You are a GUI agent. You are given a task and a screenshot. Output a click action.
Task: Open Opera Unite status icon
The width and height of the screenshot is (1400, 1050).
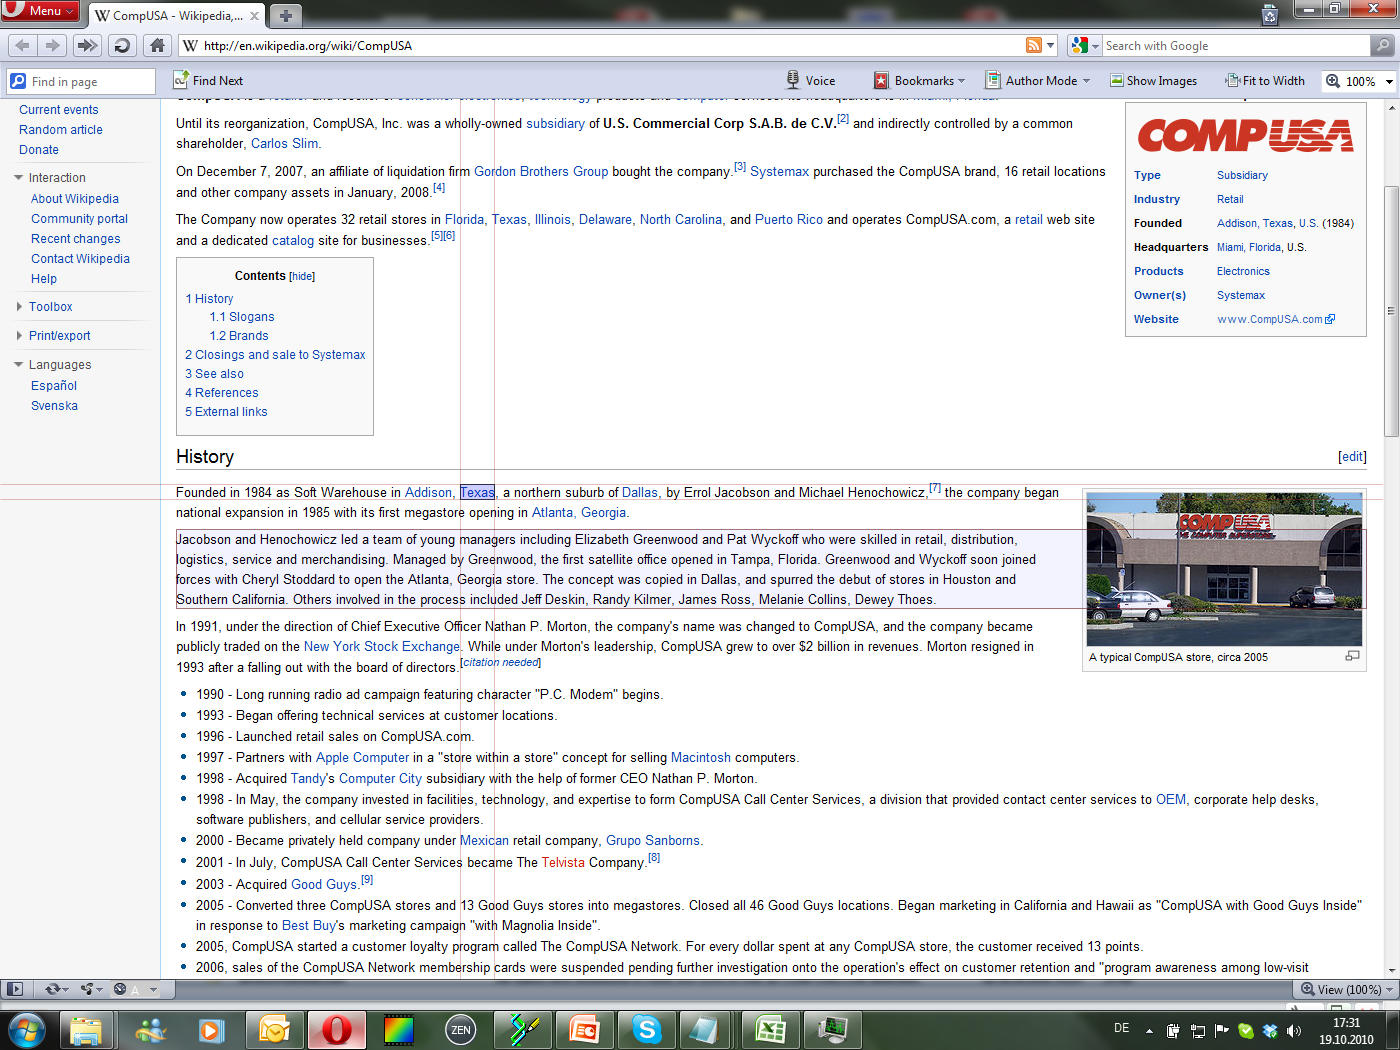pyautogui.click(x=92, y=989)
